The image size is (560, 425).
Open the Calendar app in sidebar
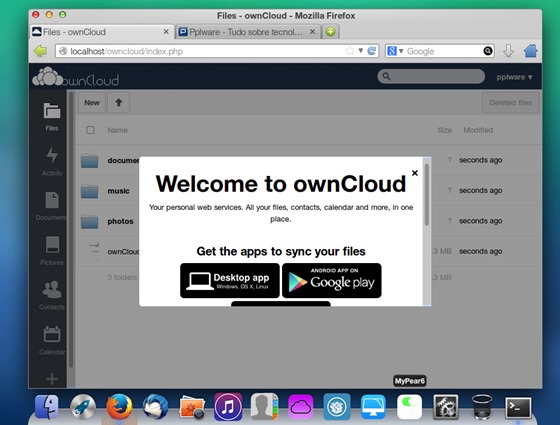click(52, 340)
